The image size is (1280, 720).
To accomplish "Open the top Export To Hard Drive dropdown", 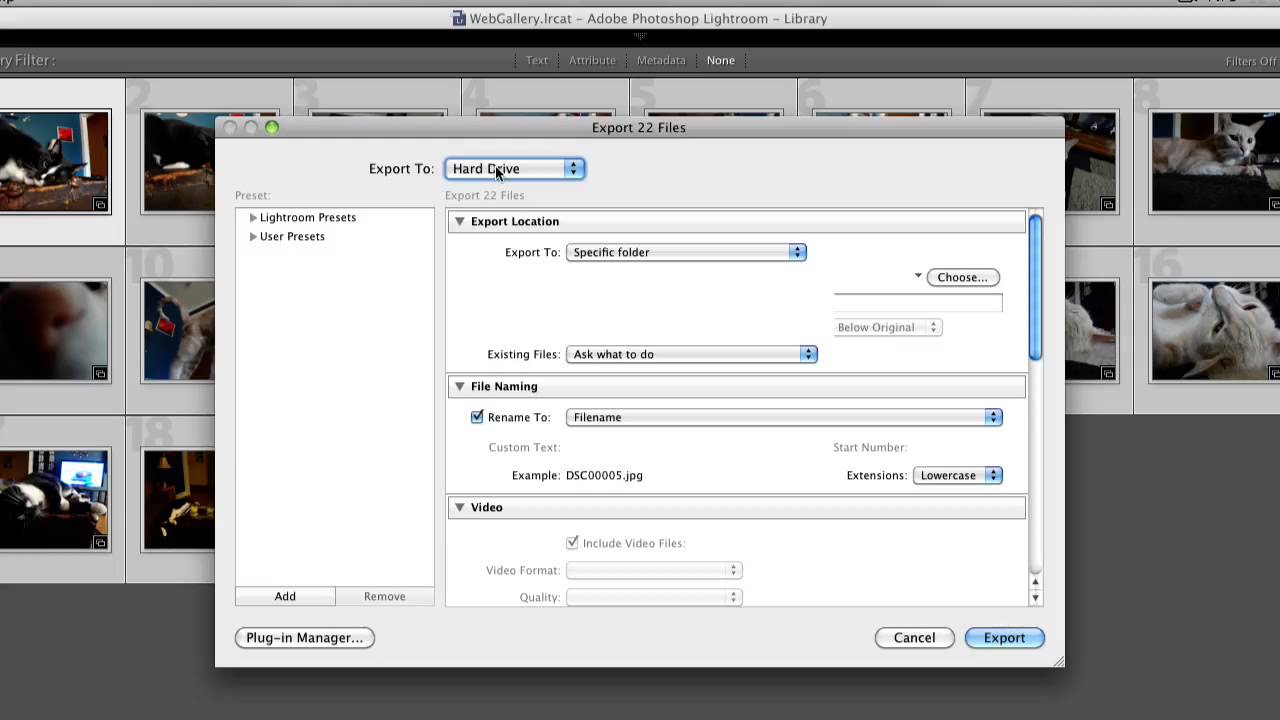I will click(515, 169).
